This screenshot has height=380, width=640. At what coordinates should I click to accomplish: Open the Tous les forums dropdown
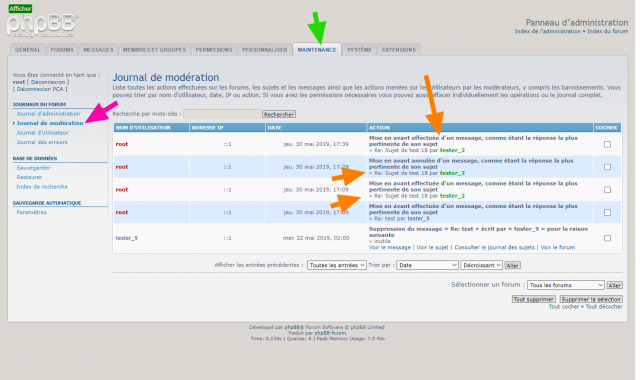(566, 285)
